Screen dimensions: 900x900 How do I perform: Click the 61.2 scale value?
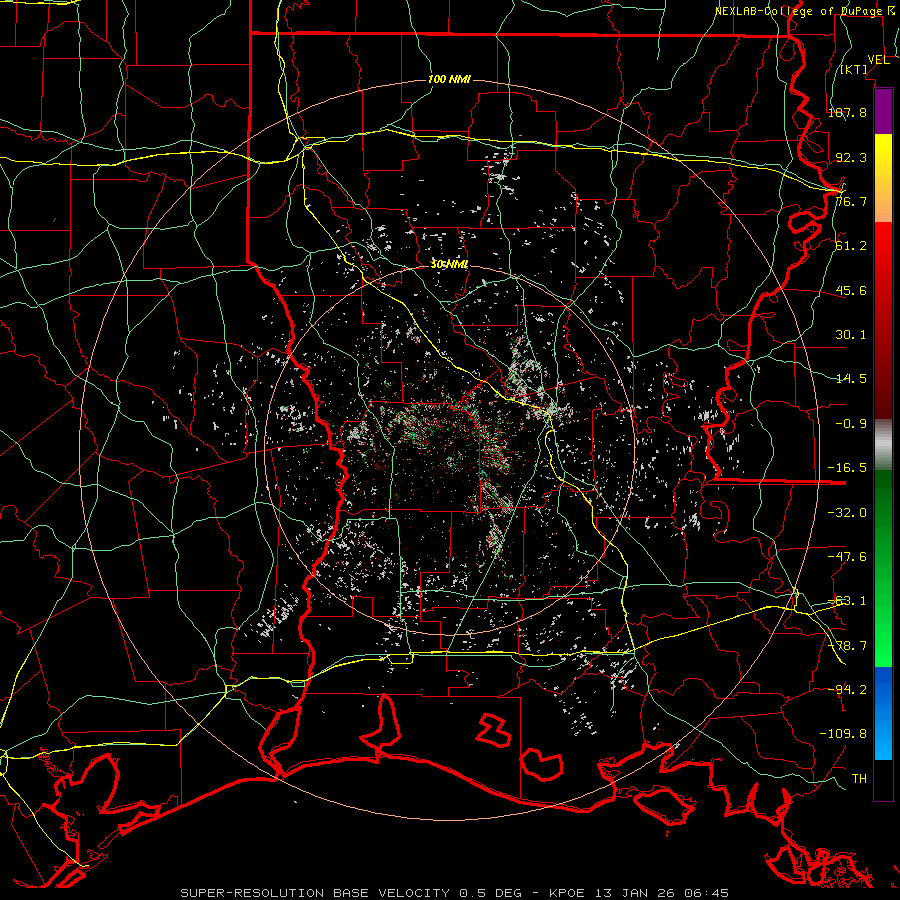pos(851,246)
